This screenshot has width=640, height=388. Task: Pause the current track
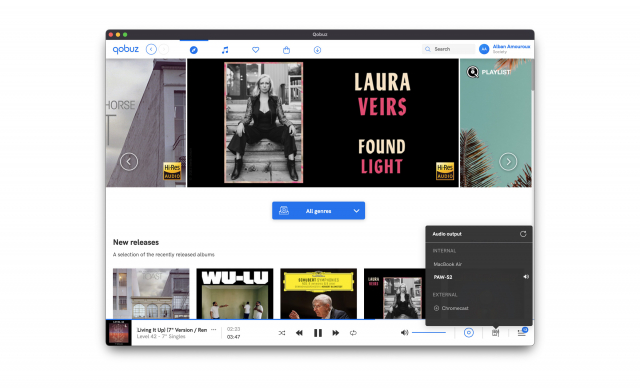(318, 333)
